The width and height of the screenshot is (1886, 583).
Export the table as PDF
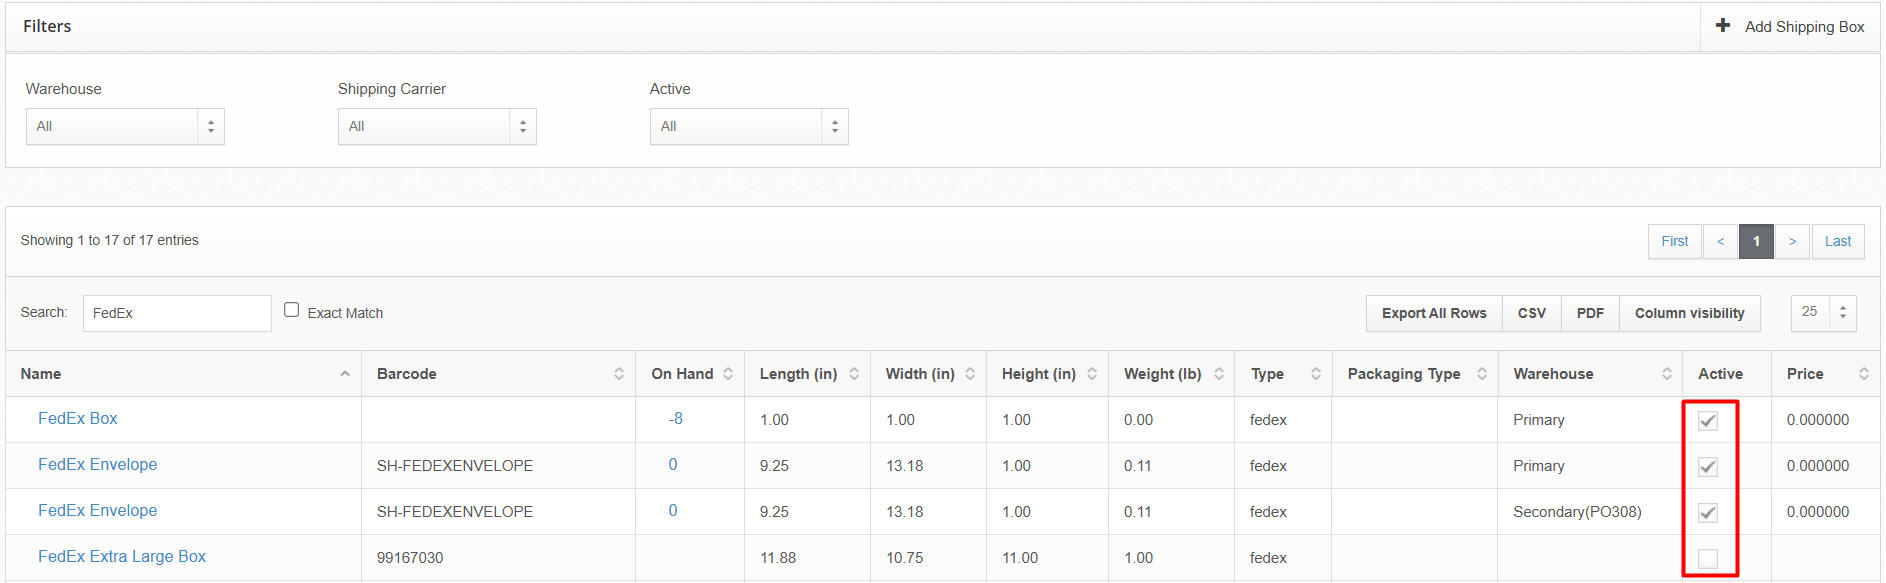[1590, 313]
